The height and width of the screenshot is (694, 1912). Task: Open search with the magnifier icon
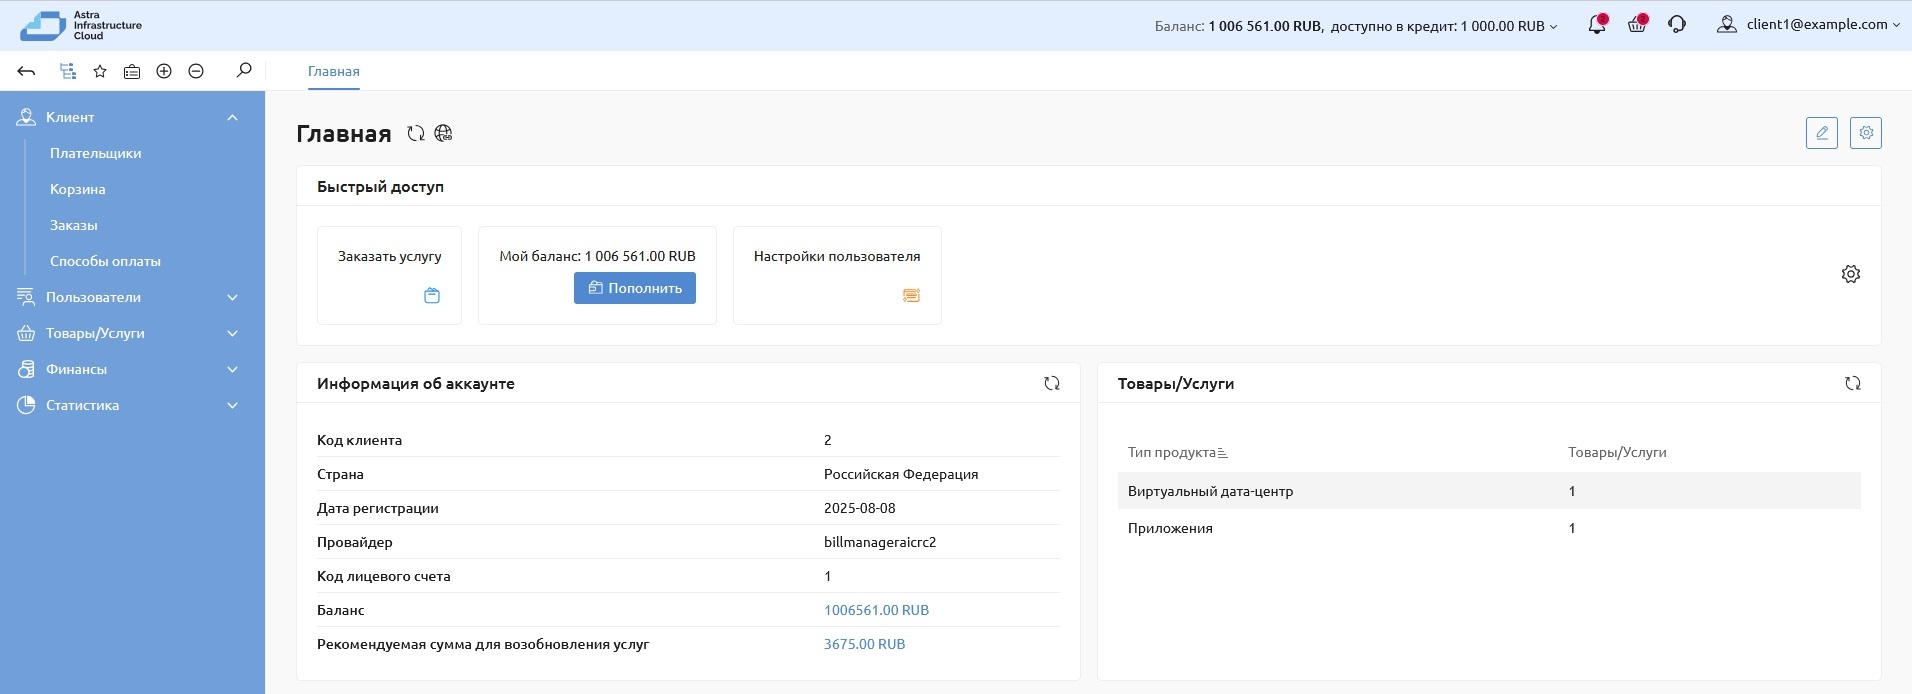[x=244, y=70]
